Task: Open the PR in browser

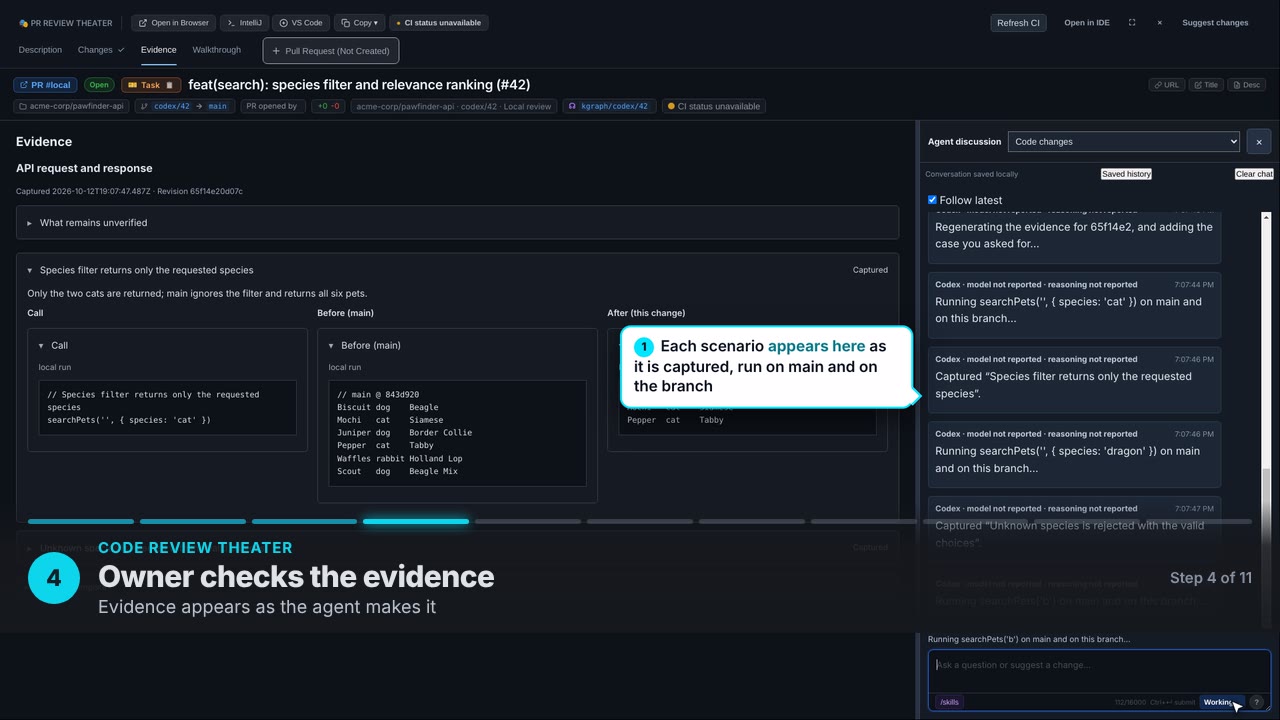Action: (x=173, y=23)
